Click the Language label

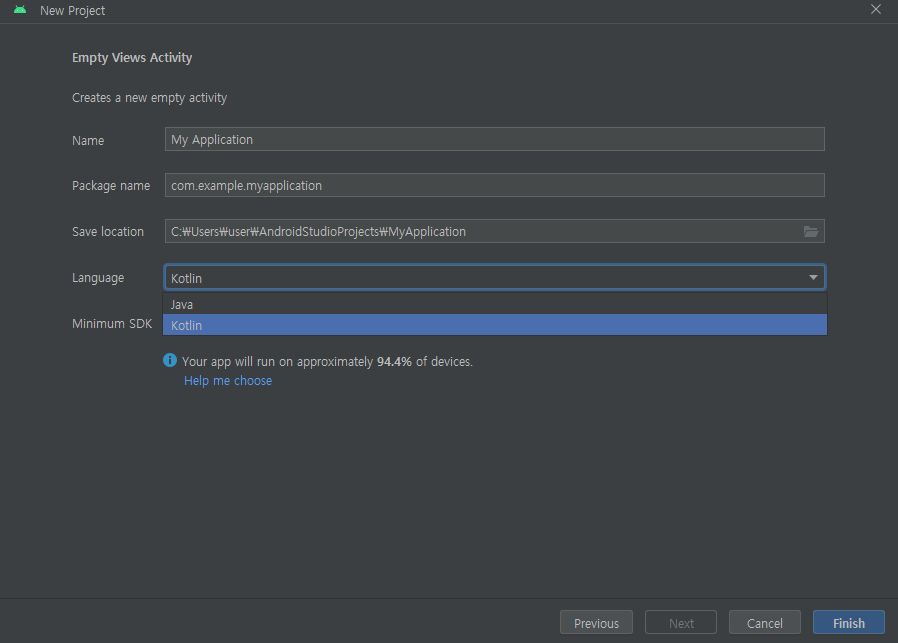coord(98,278)
